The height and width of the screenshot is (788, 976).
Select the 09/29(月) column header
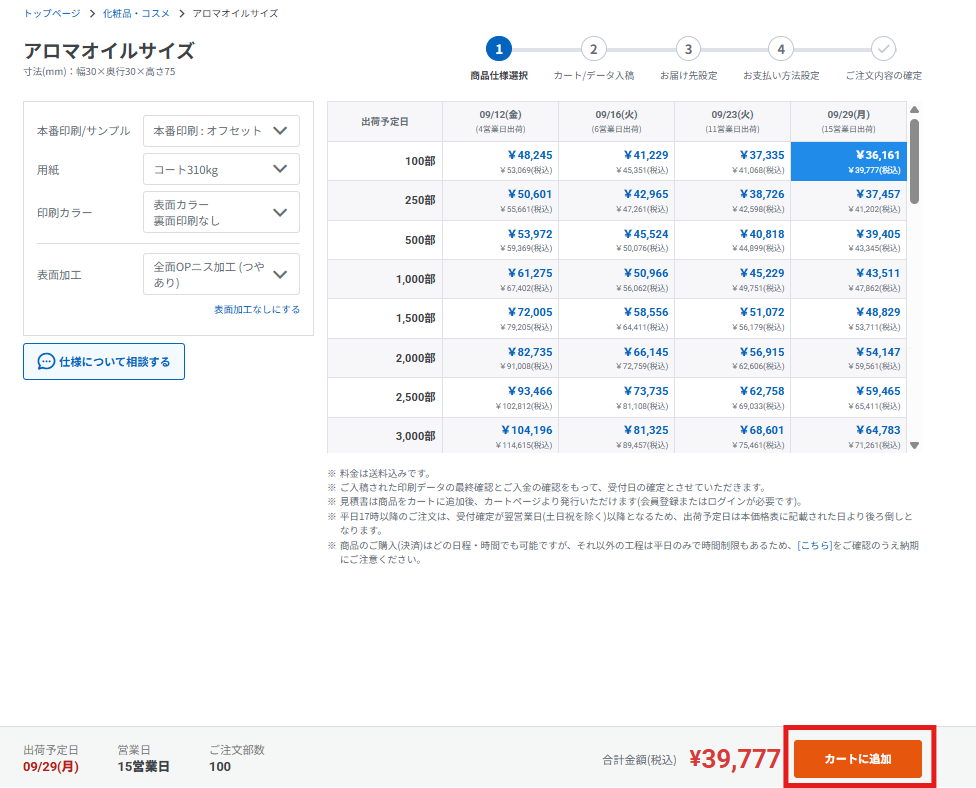tap(848, 121)
